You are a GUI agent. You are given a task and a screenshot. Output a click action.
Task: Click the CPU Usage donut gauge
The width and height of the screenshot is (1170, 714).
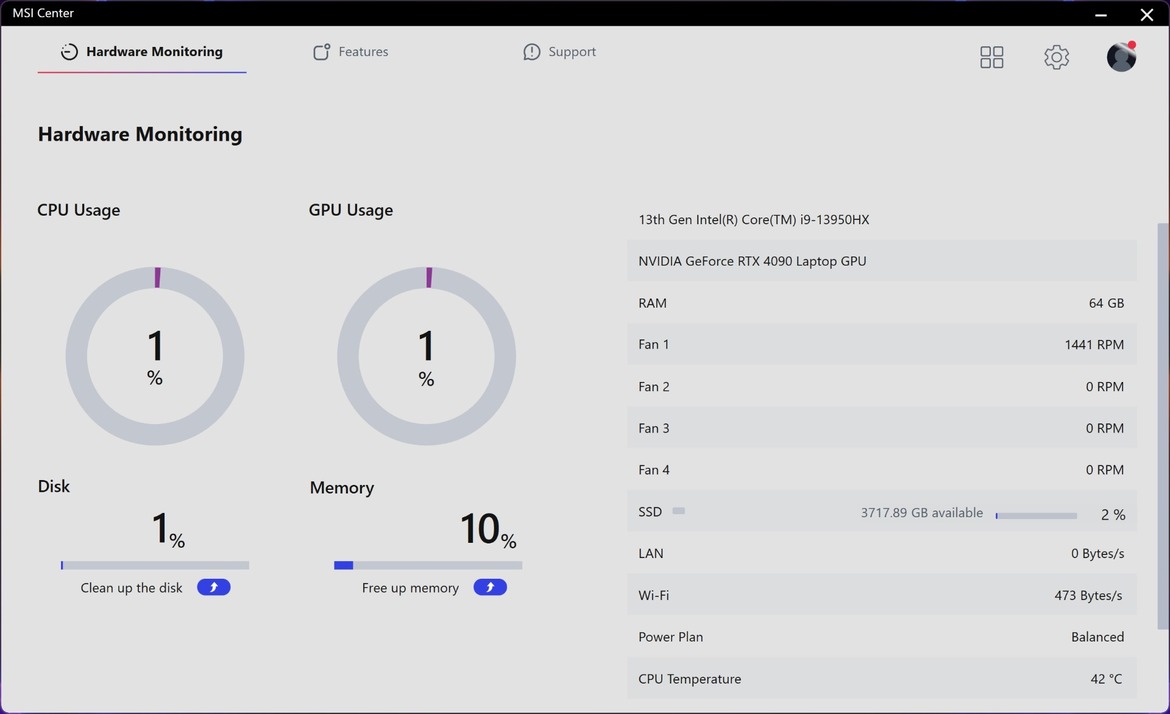(155, 356)
